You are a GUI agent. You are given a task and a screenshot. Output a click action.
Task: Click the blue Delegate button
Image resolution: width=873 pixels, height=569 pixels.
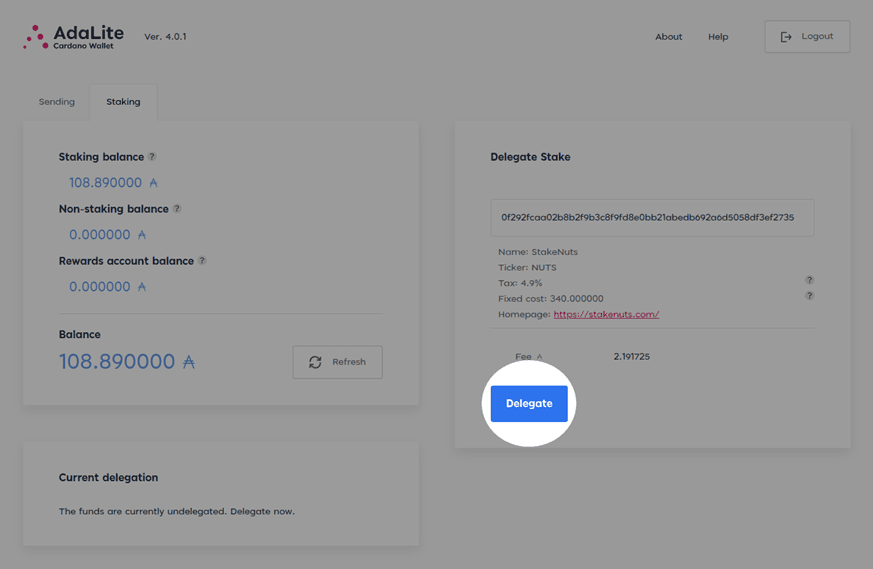coord(529,404)
